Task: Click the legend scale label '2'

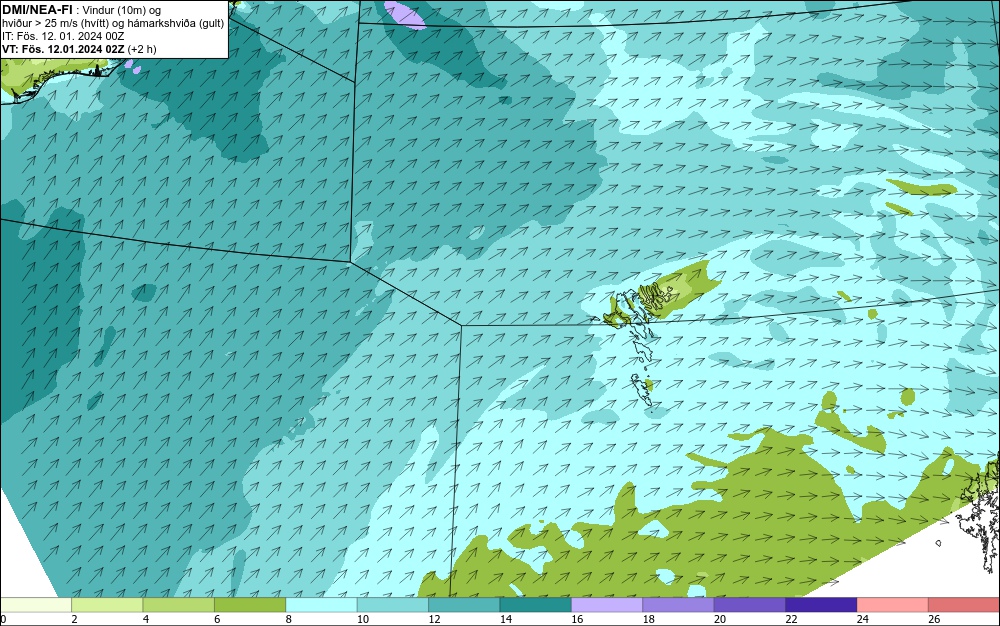Action: coord(75,619)
